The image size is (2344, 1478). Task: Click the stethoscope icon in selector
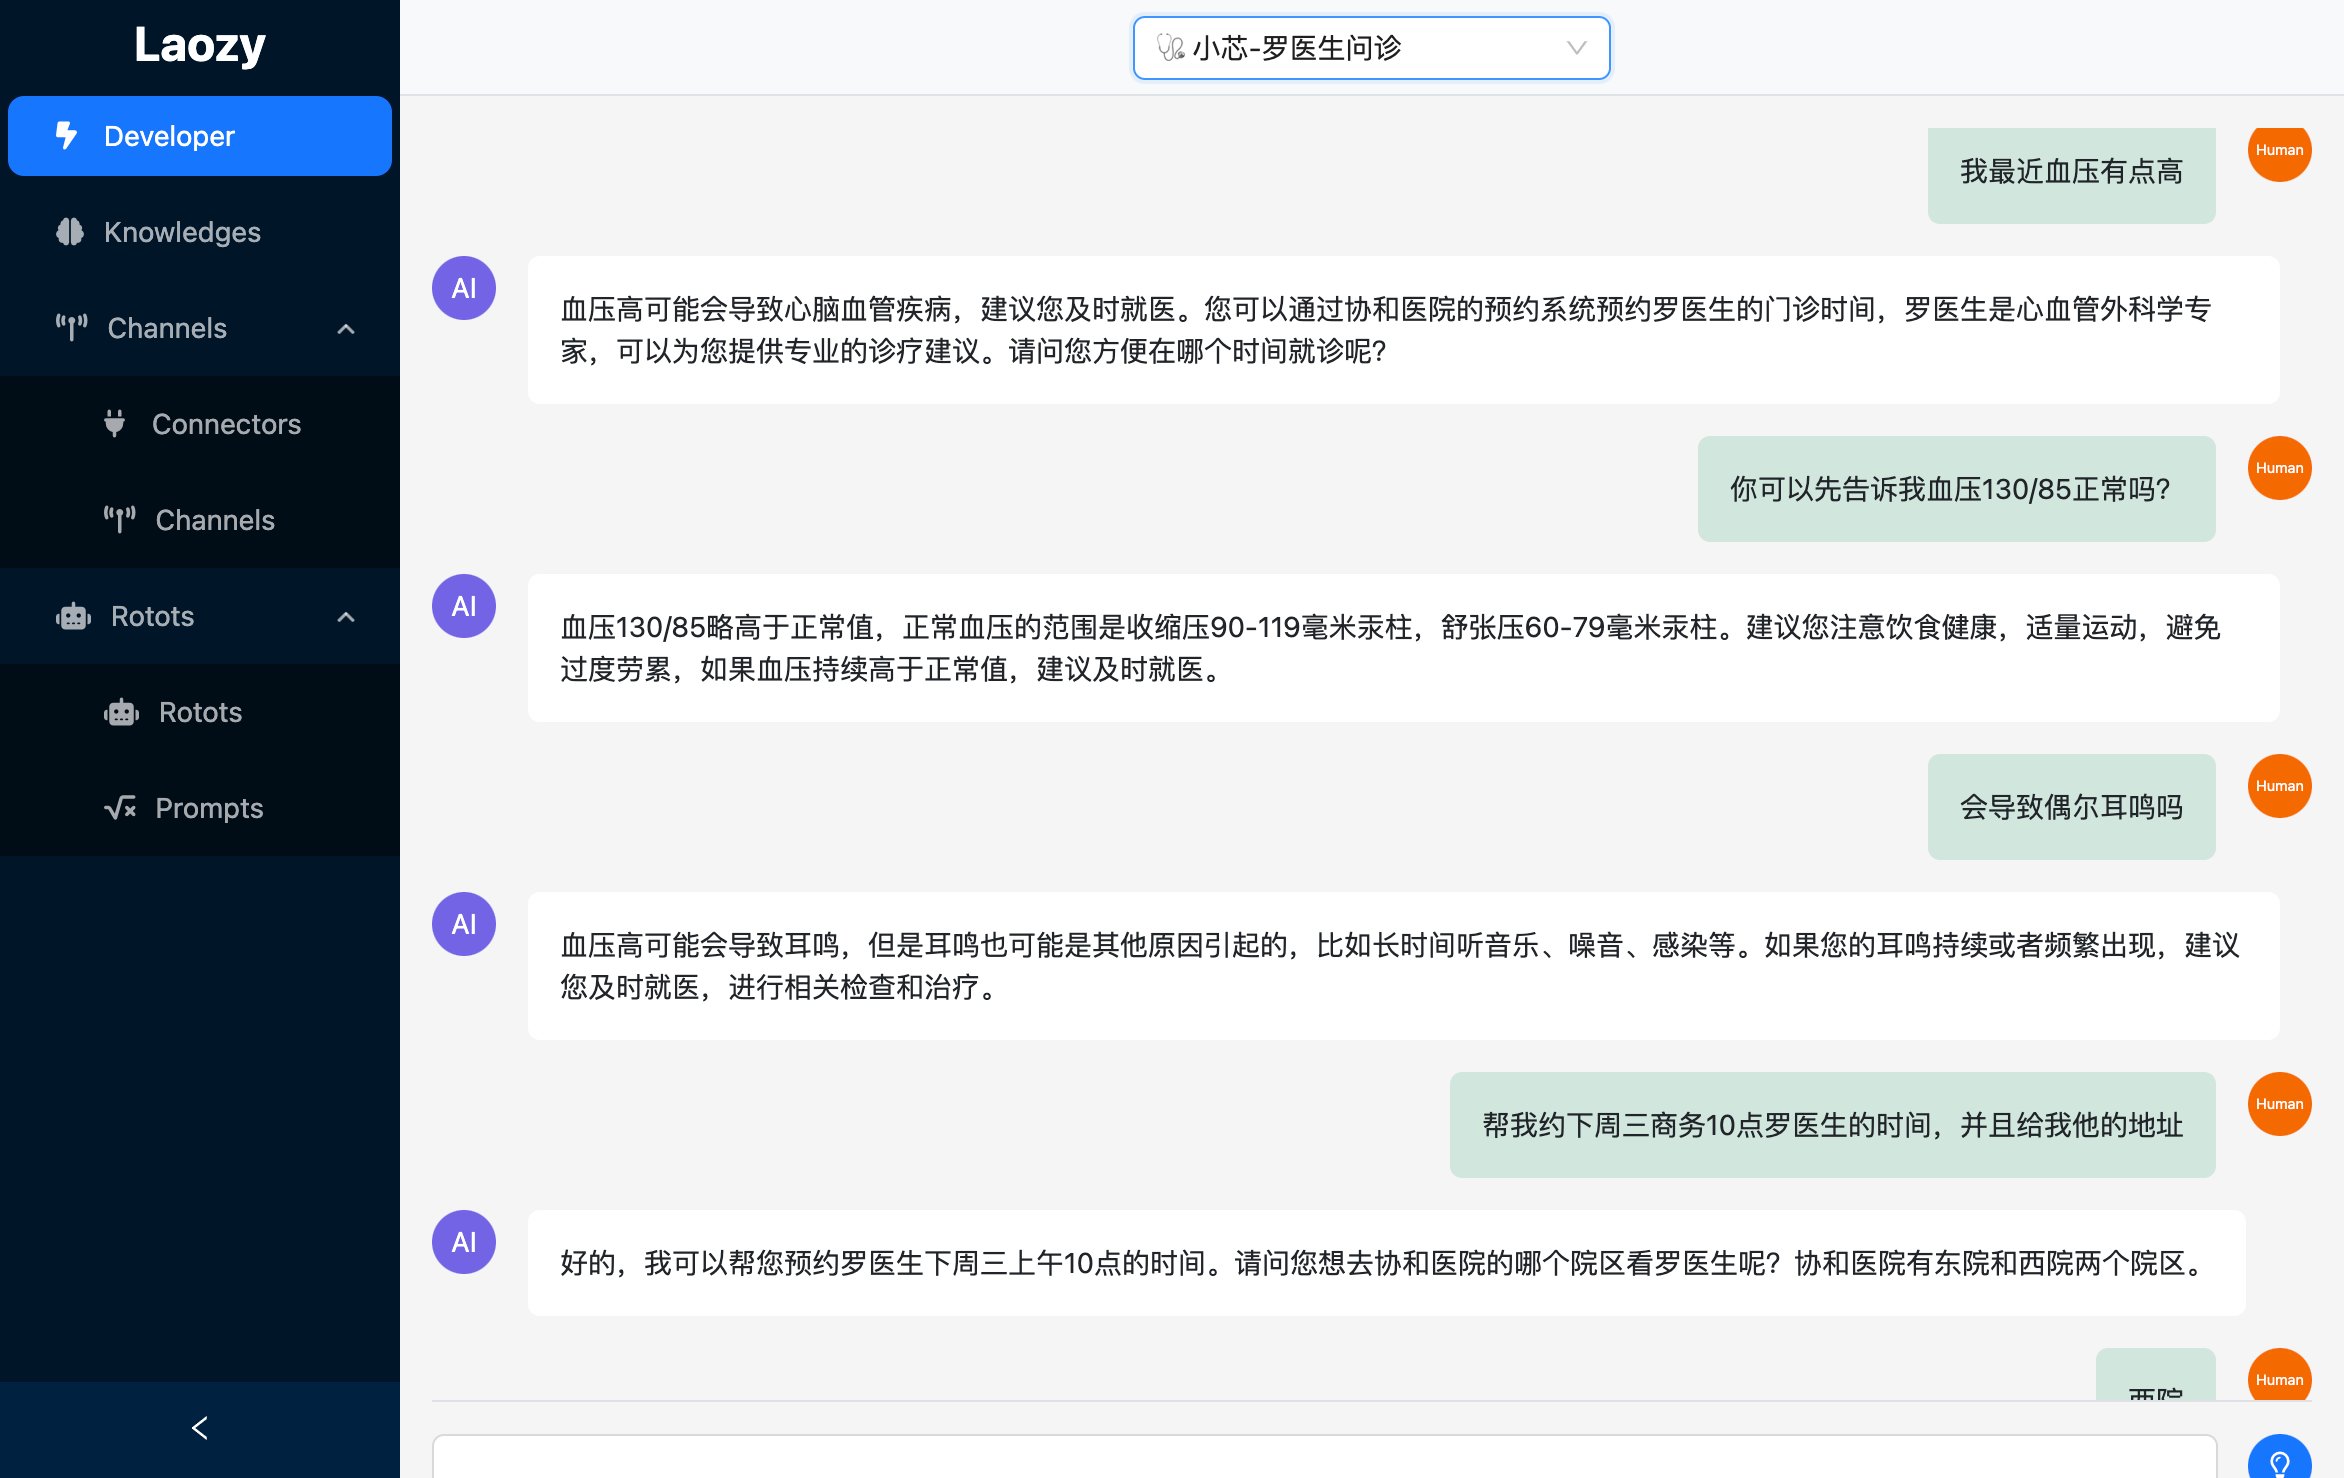(x=1170, y=47)
